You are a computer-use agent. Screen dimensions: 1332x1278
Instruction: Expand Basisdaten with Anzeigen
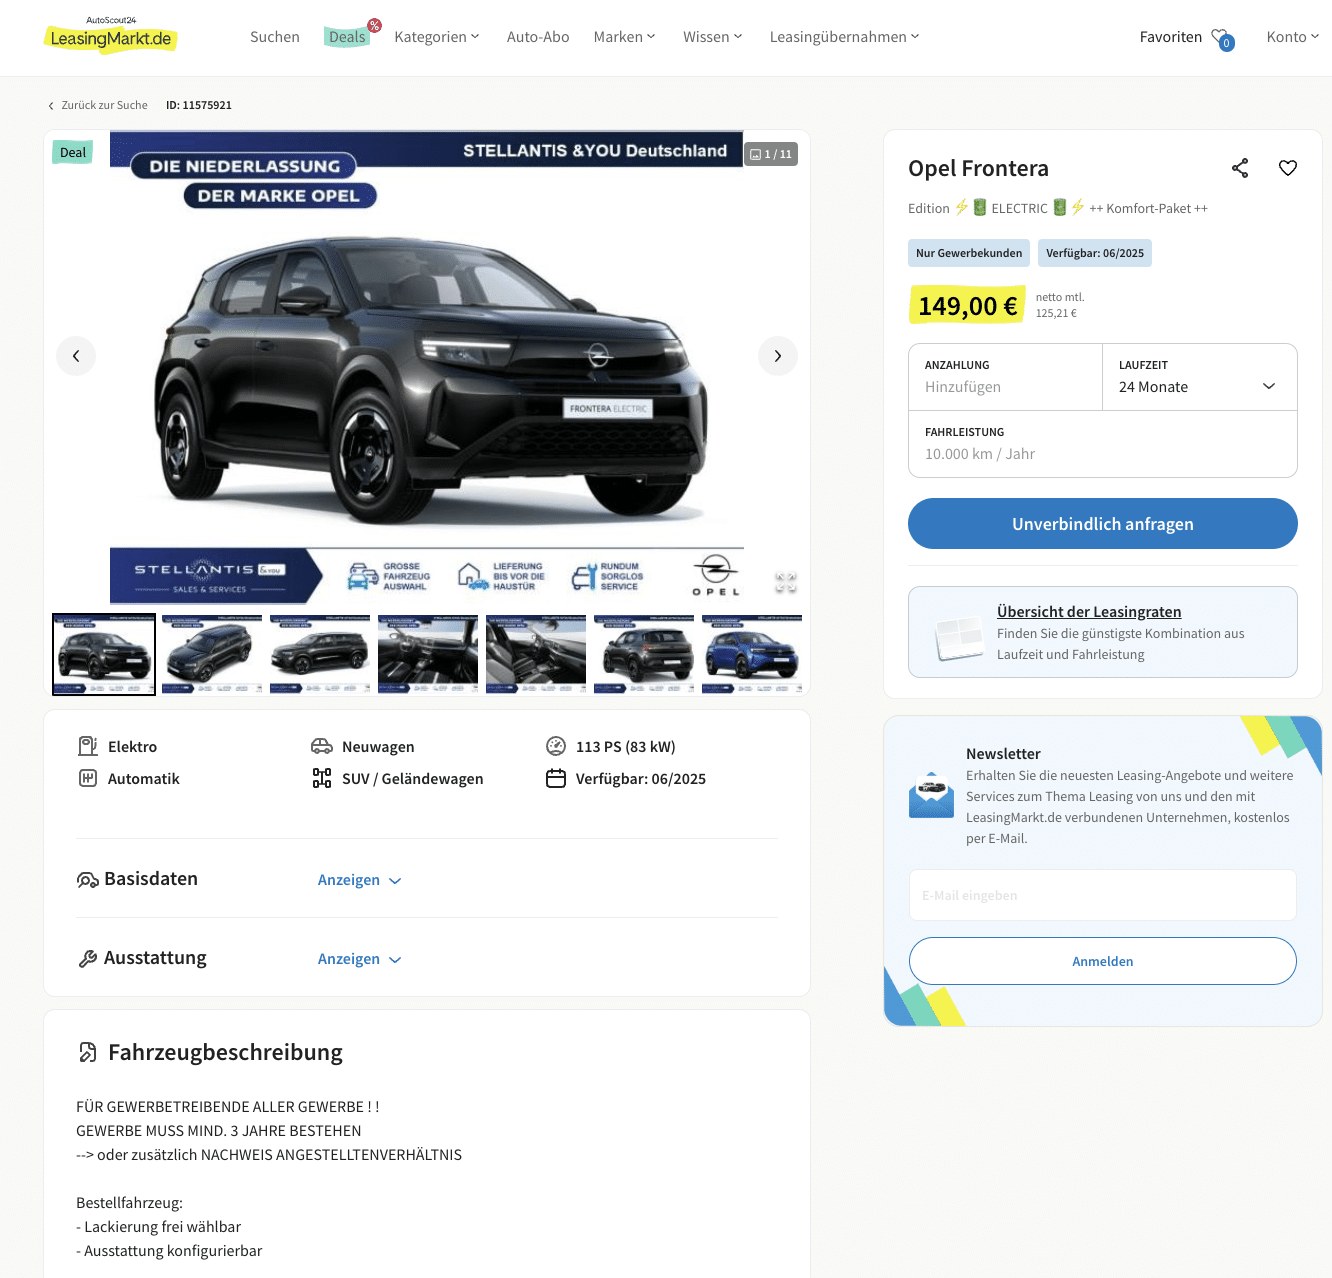(x=359, y=880)
